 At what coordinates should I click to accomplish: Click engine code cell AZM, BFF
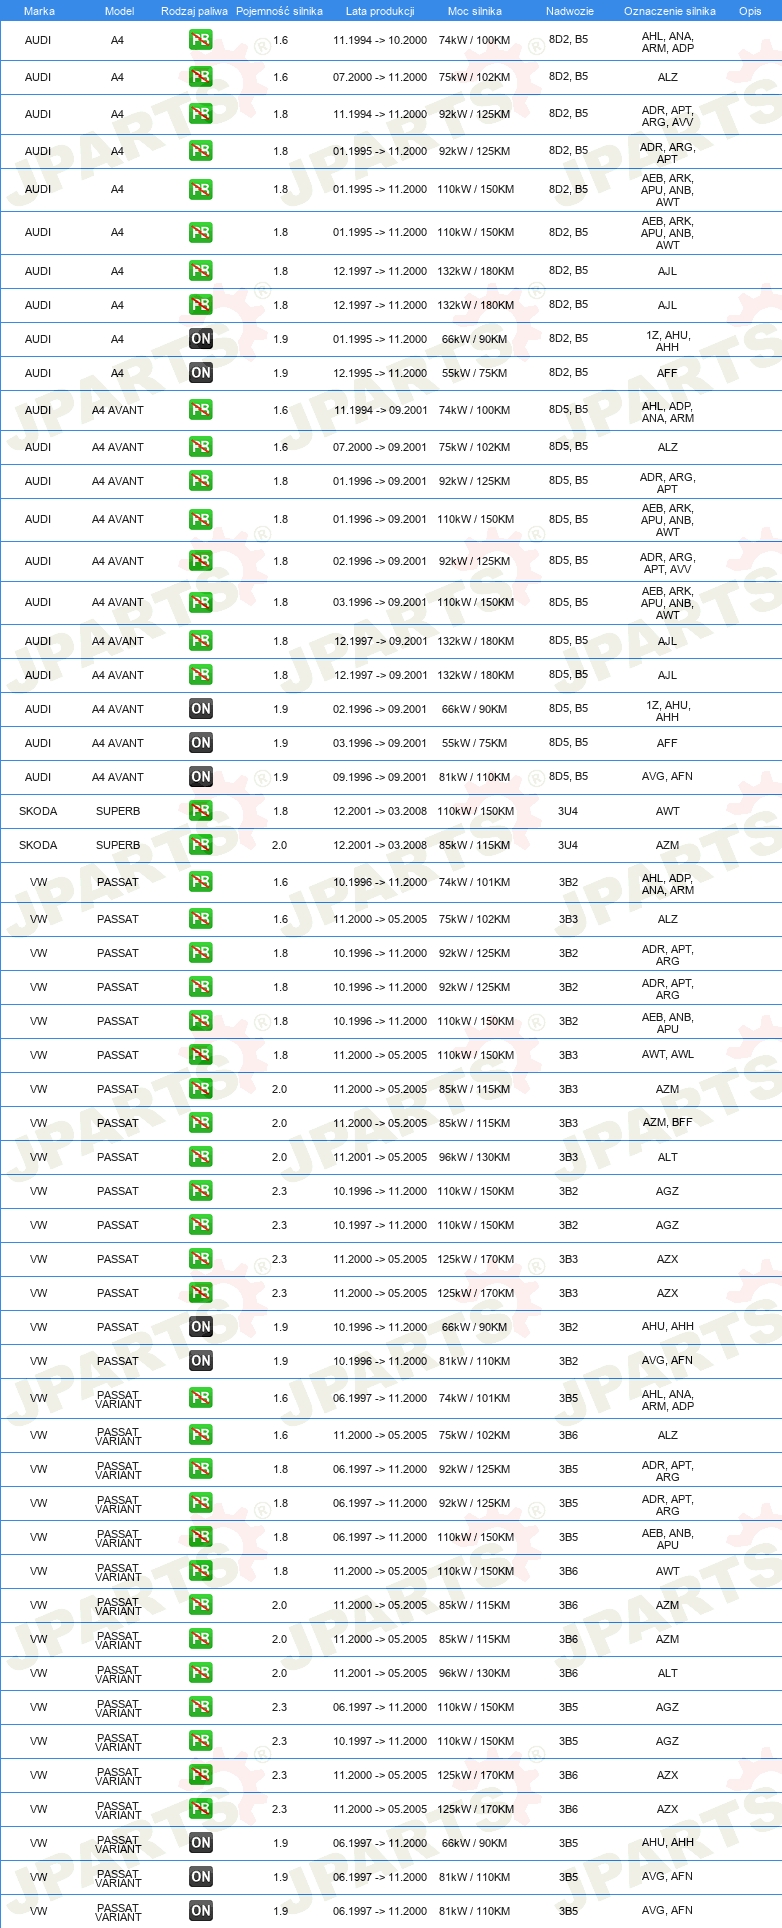pyautogui.click(x=668, y=1123)
